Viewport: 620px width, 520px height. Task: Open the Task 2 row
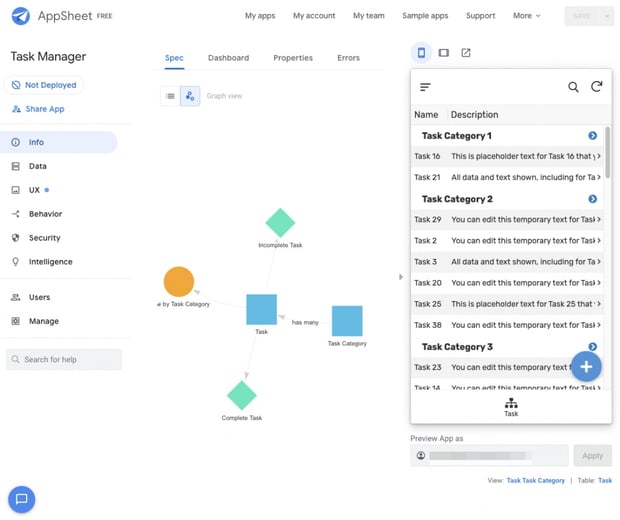click(x=507, y=240)
